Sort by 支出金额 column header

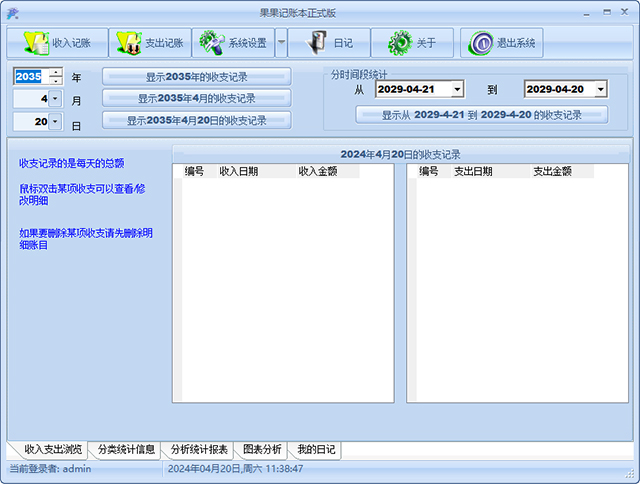[562, 171]
